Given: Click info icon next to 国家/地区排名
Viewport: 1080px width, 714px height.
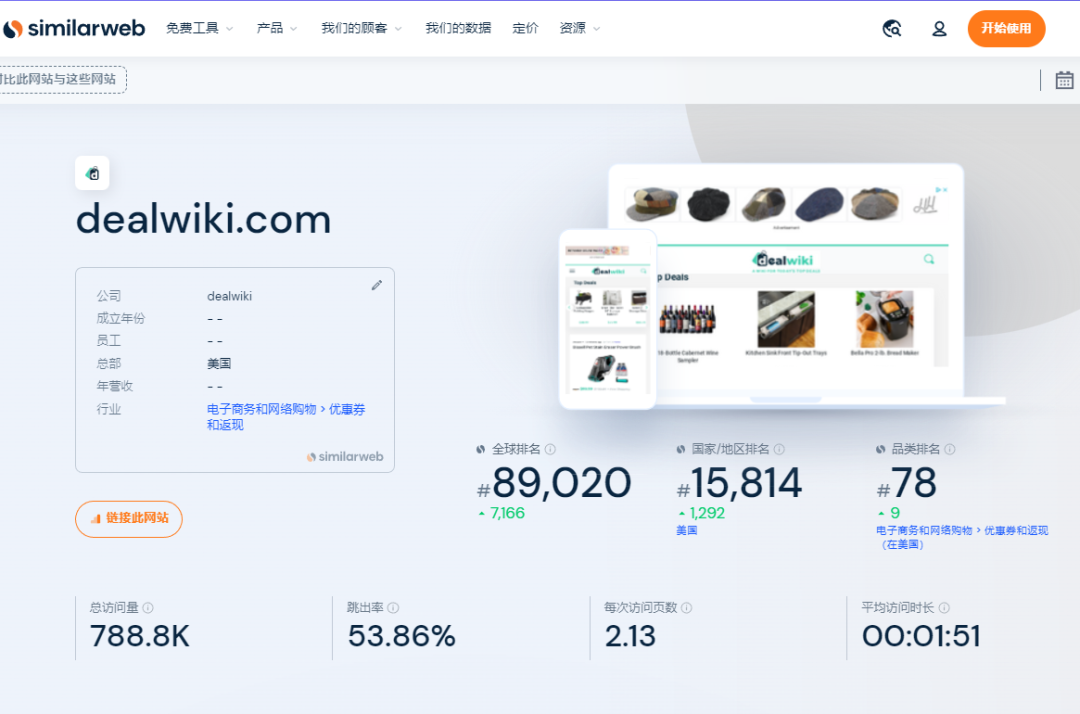Looking at the screenshot, I should (x=779, y=449).
